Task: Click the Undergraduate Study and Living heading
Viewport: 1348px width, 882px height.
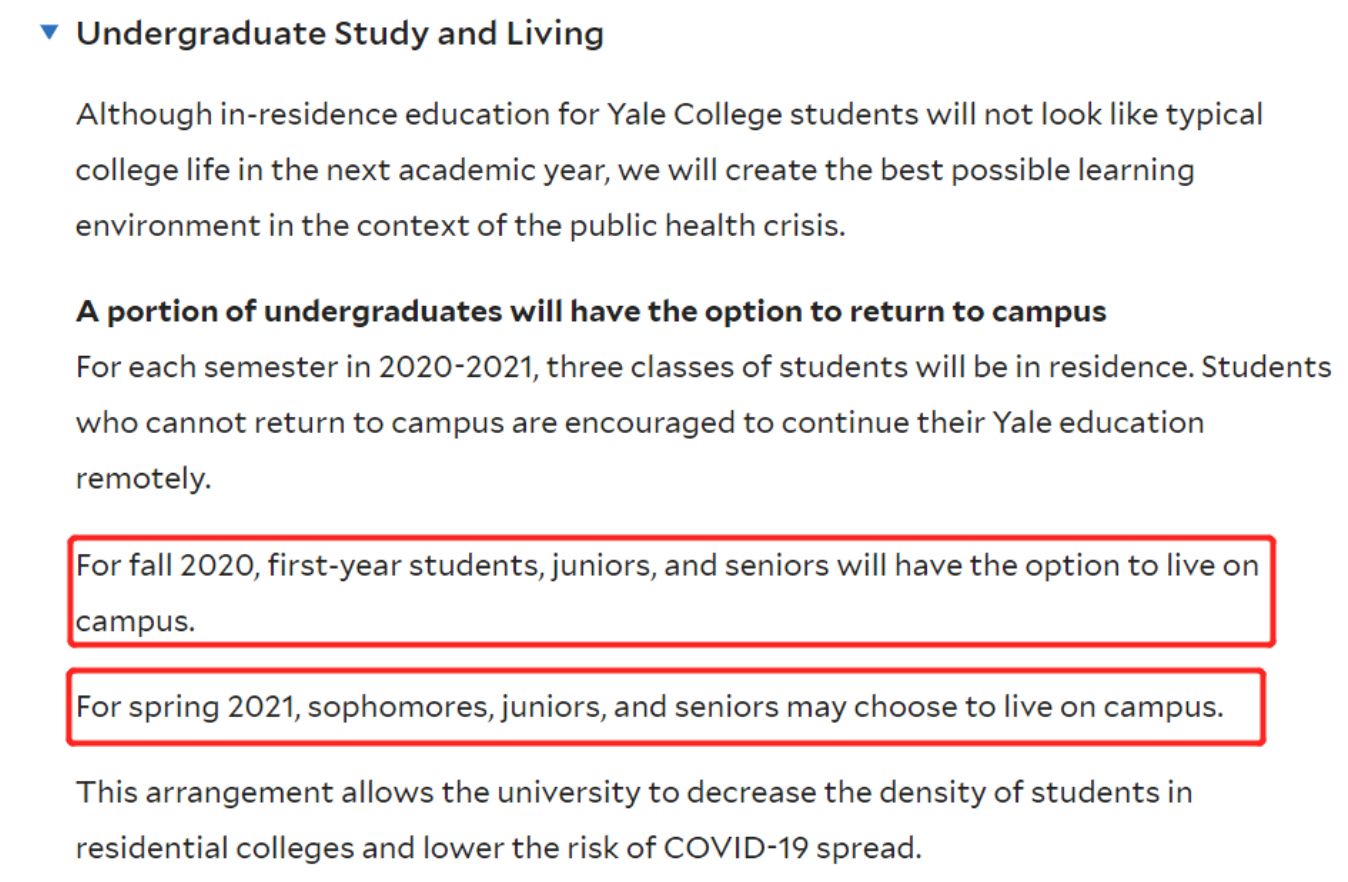Action: point(339,34)
